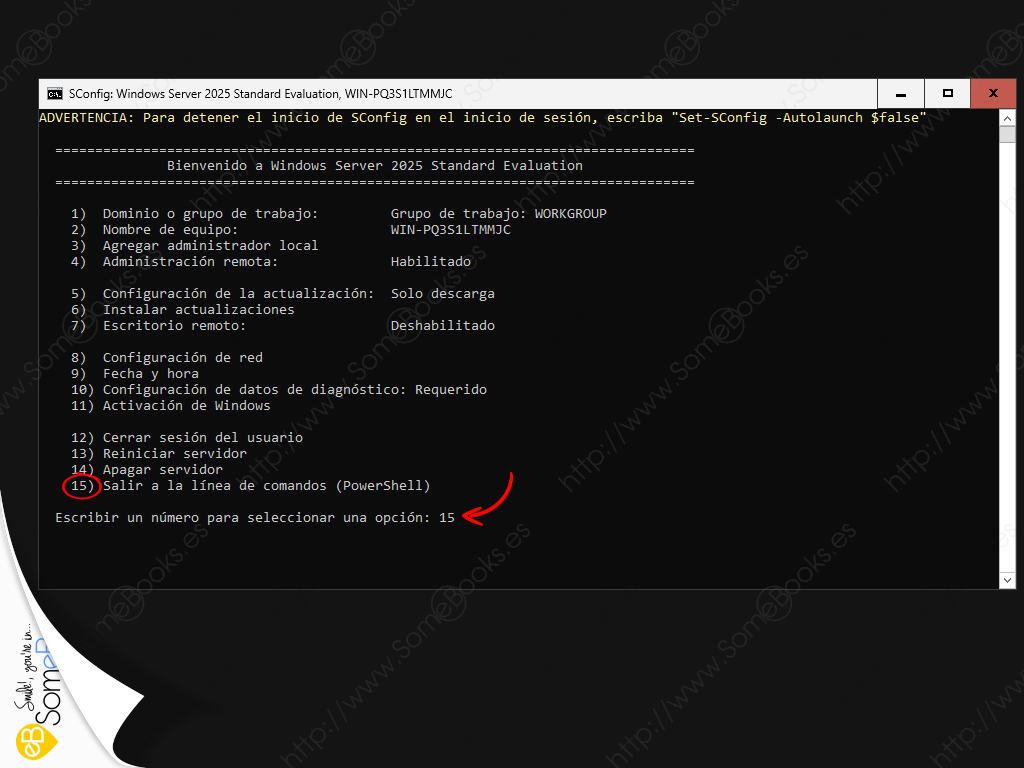The image size is (1024, 768).
Task: Minimize the SConfig window
Action: [900, 93]
